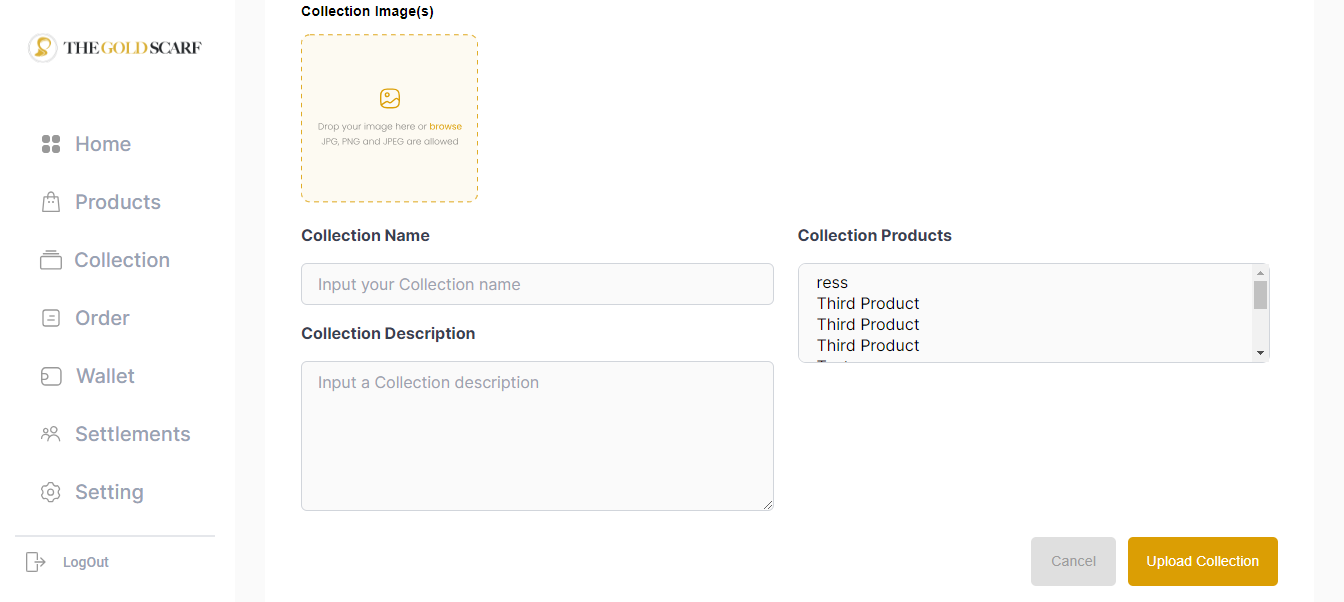
Task: Click the LogOut door-arrow icon
Action: [x=36, y=562]
